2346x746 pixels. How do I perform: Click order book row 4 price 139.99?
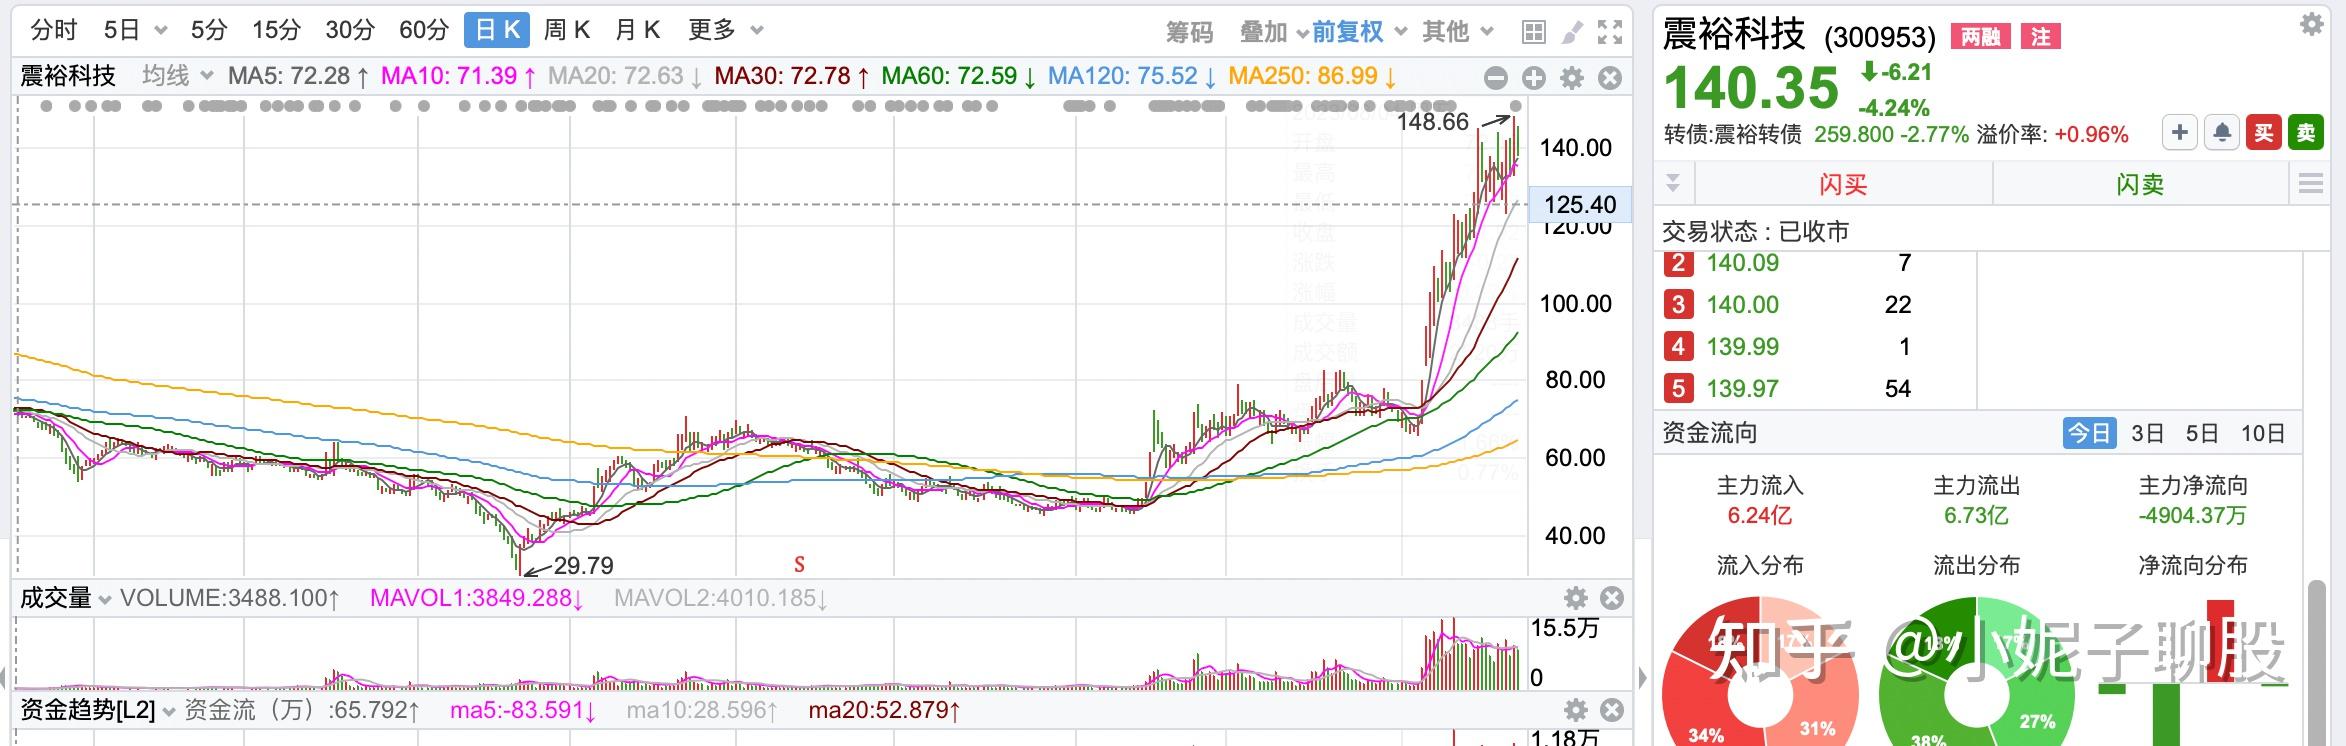pos(1743,347)
